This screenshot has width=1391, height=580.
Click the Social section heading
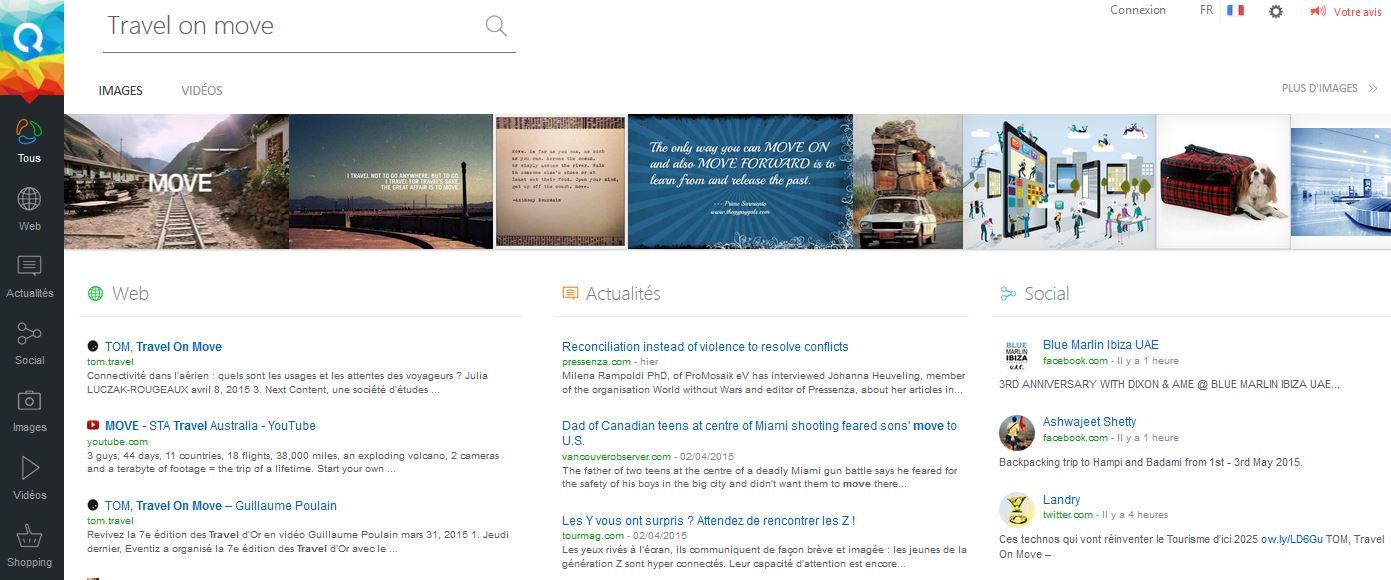[x=1047, y=294]
